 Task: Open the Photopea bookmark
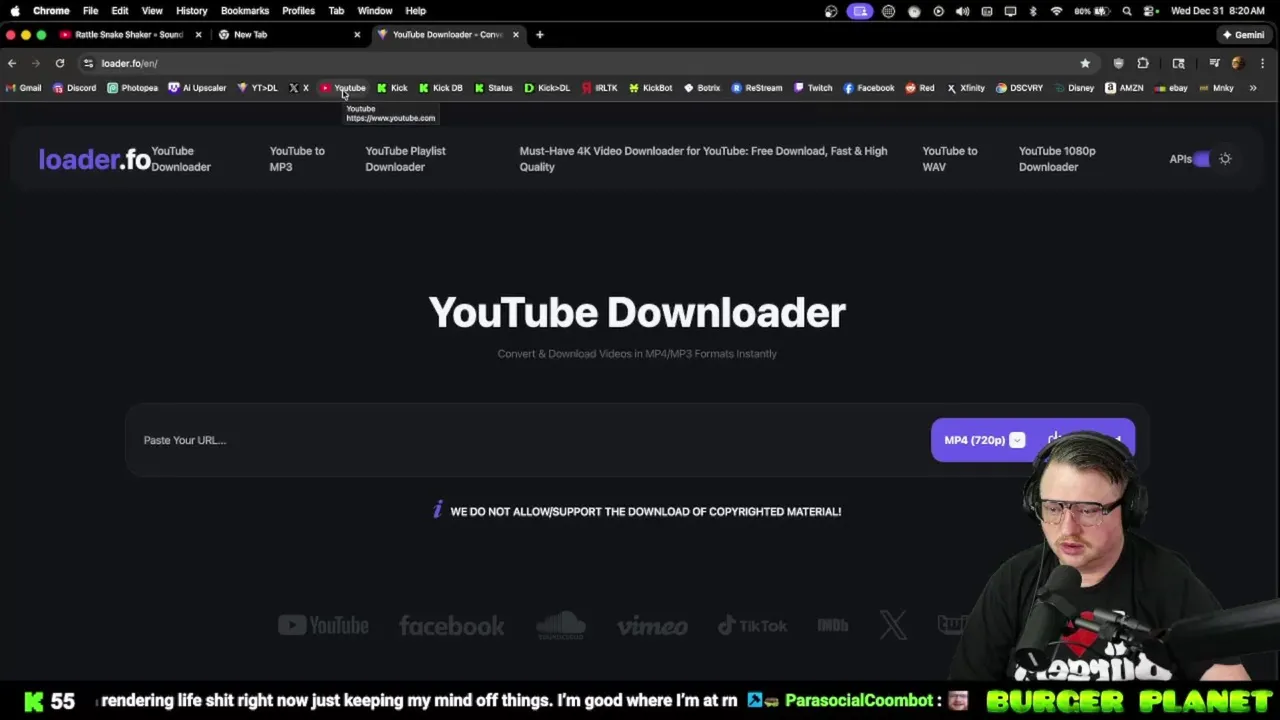tap(133, 88)
